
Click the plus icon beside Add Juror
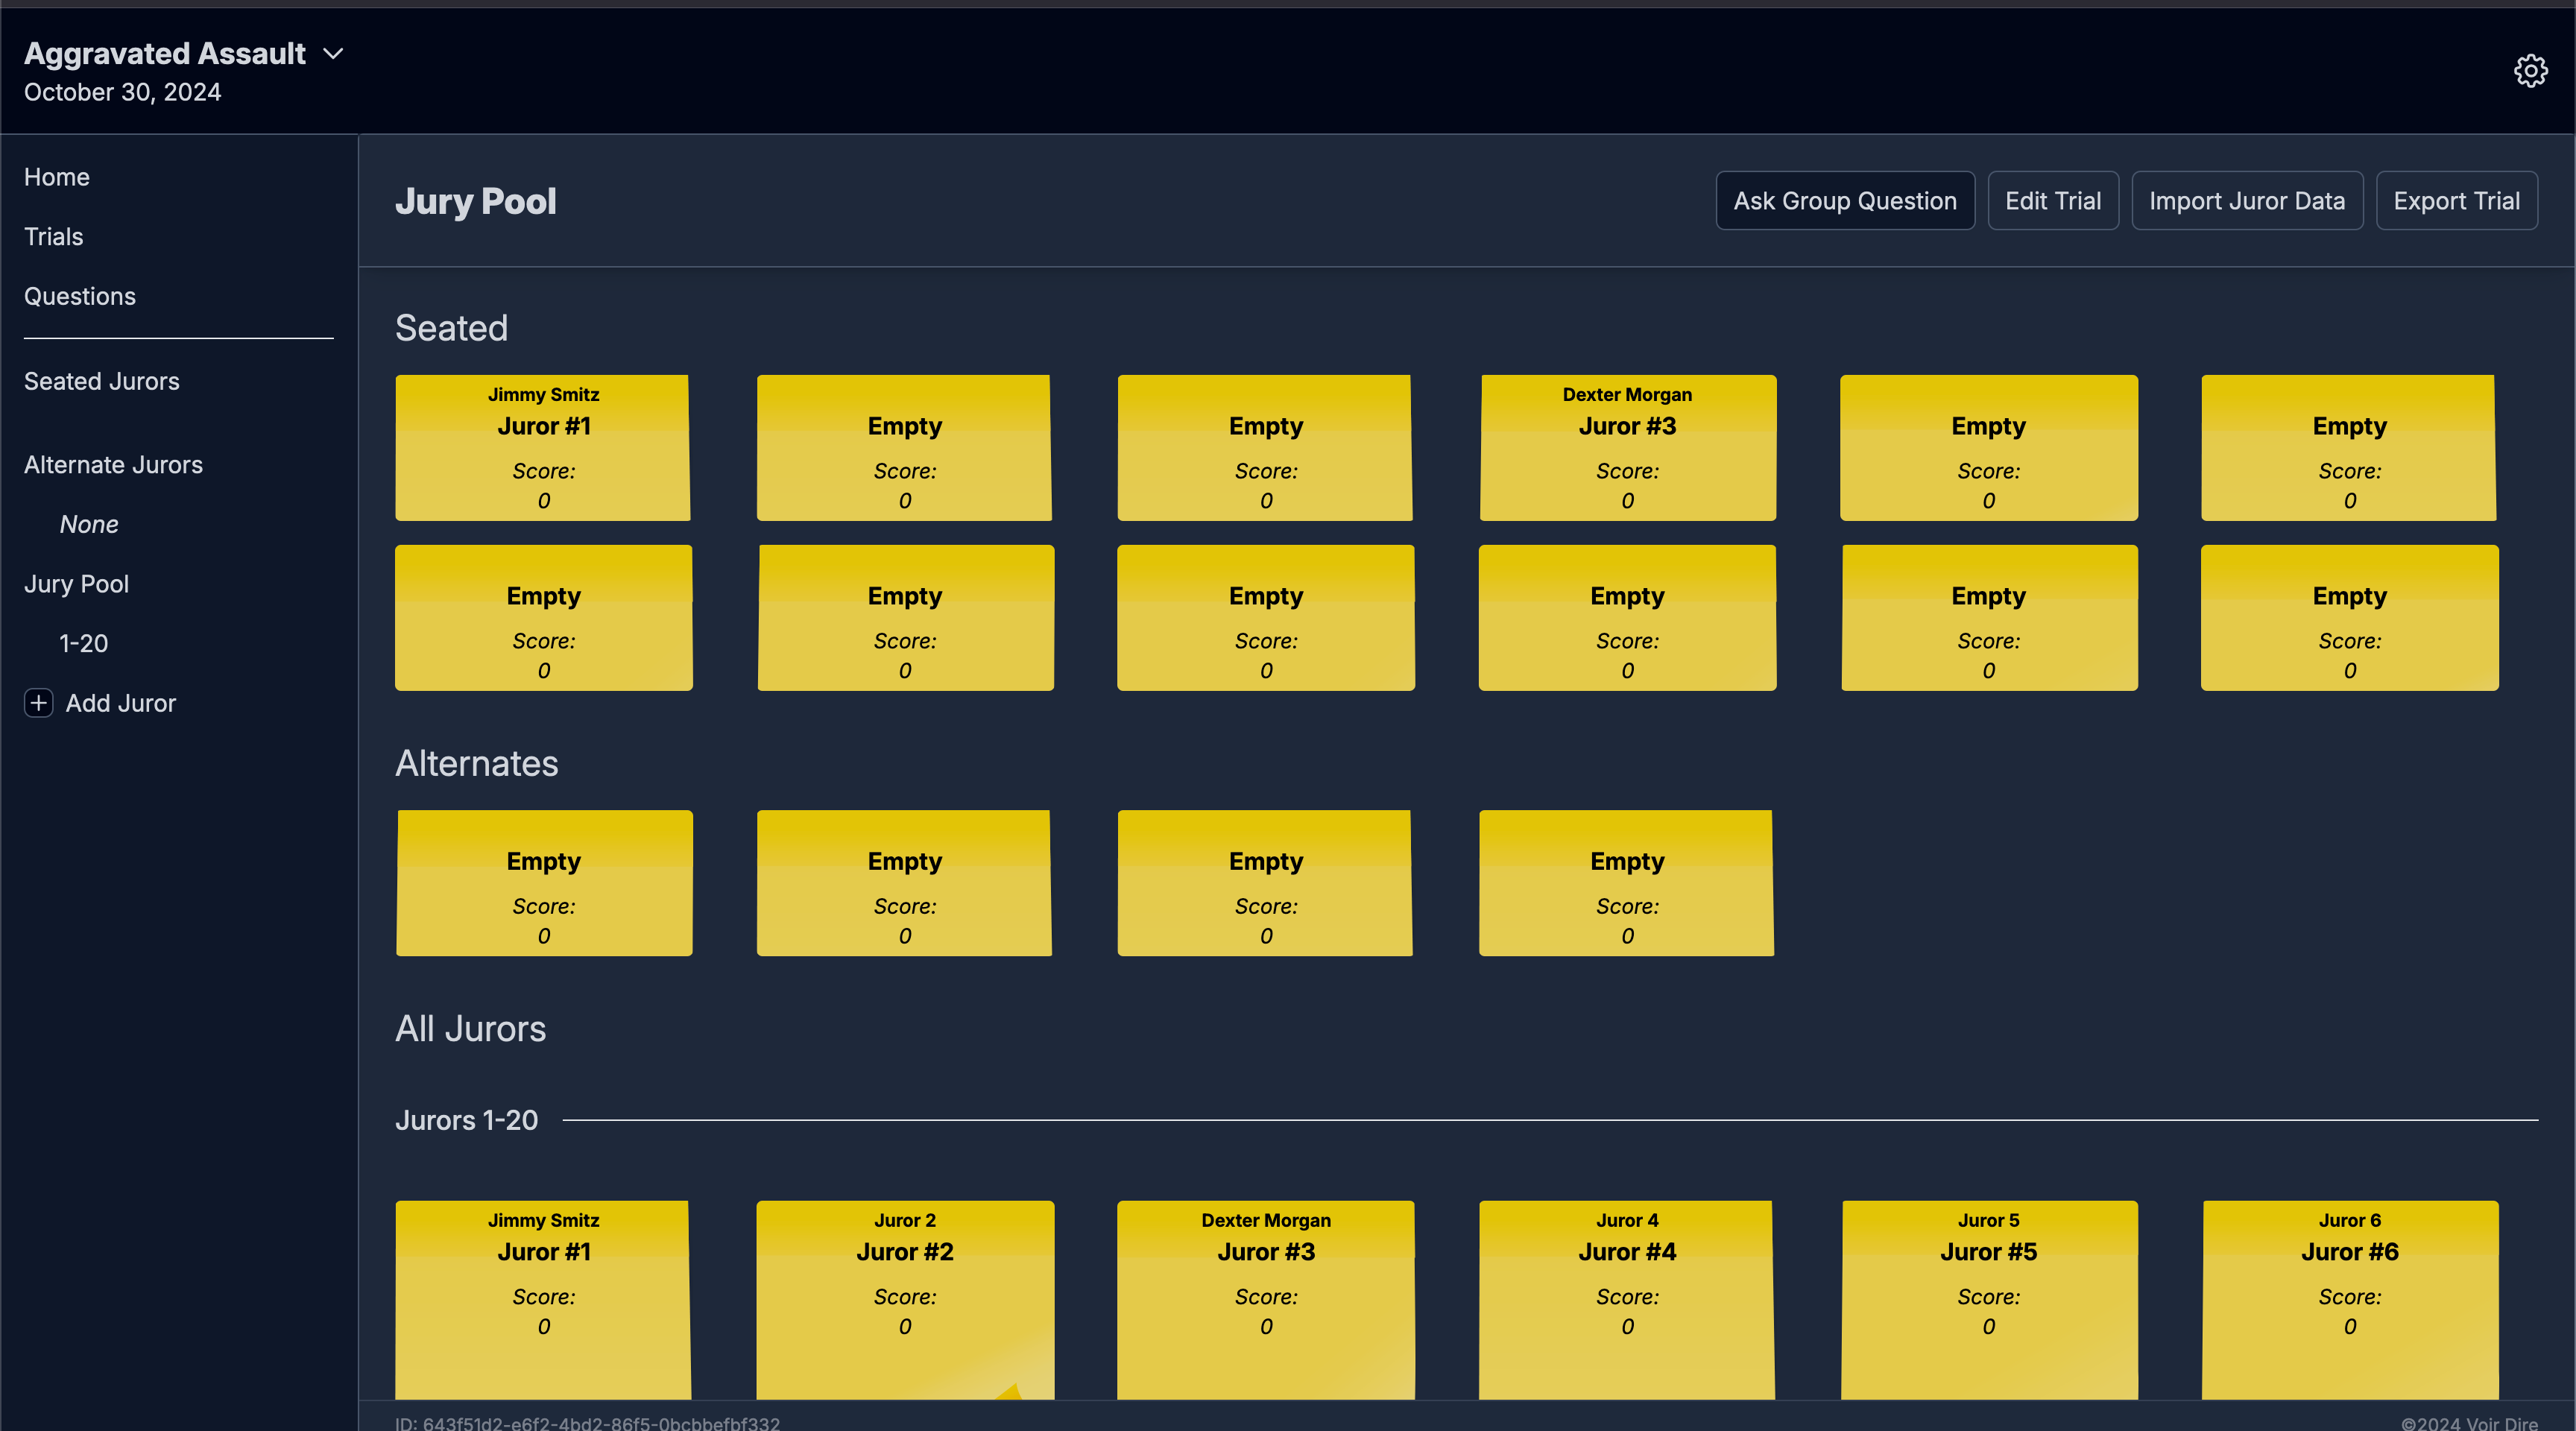[38, 703]
